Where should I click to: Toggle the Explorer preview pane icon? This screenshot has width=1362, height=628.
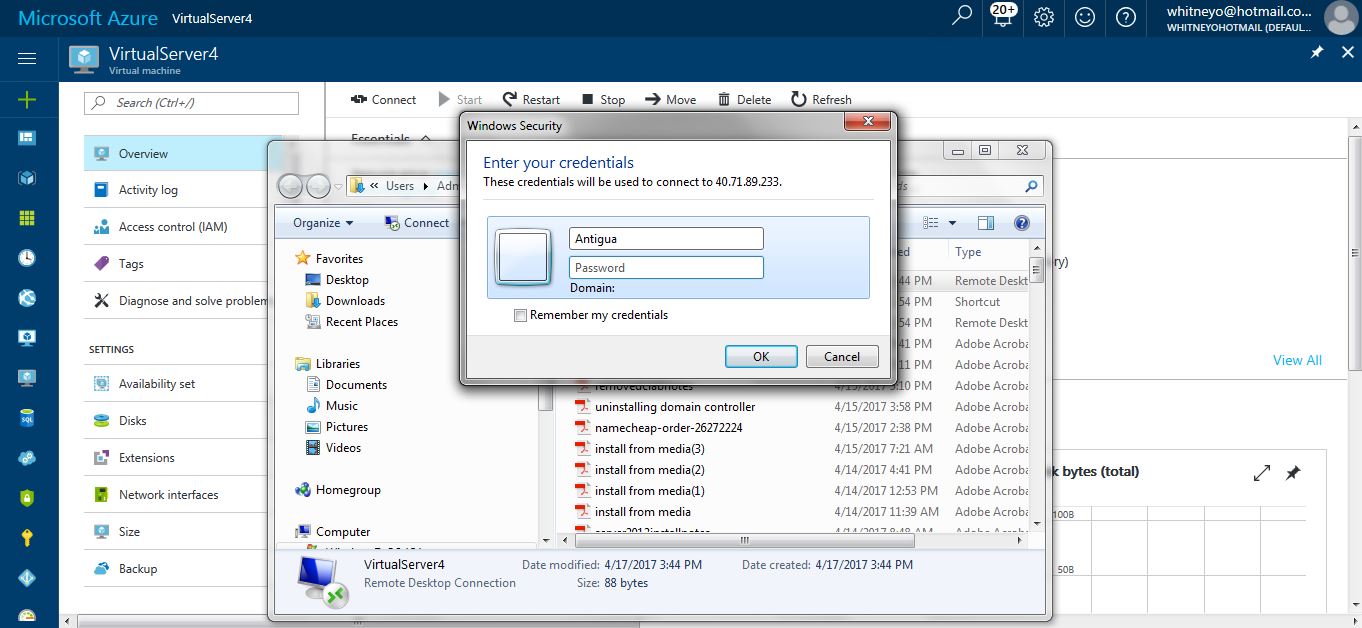pos(986,223)
